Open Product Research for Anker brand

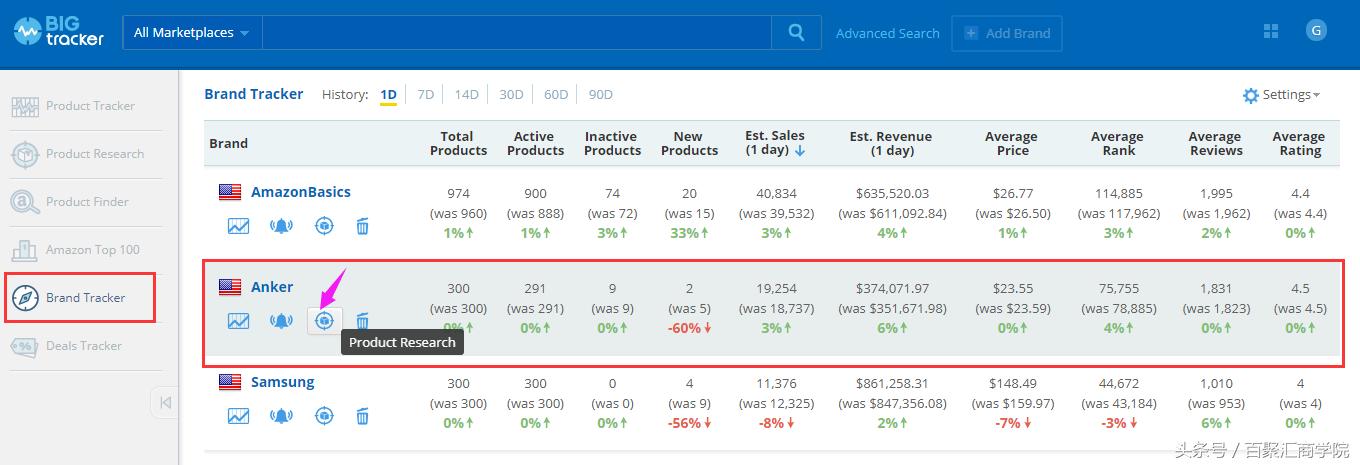pos(323,321)
